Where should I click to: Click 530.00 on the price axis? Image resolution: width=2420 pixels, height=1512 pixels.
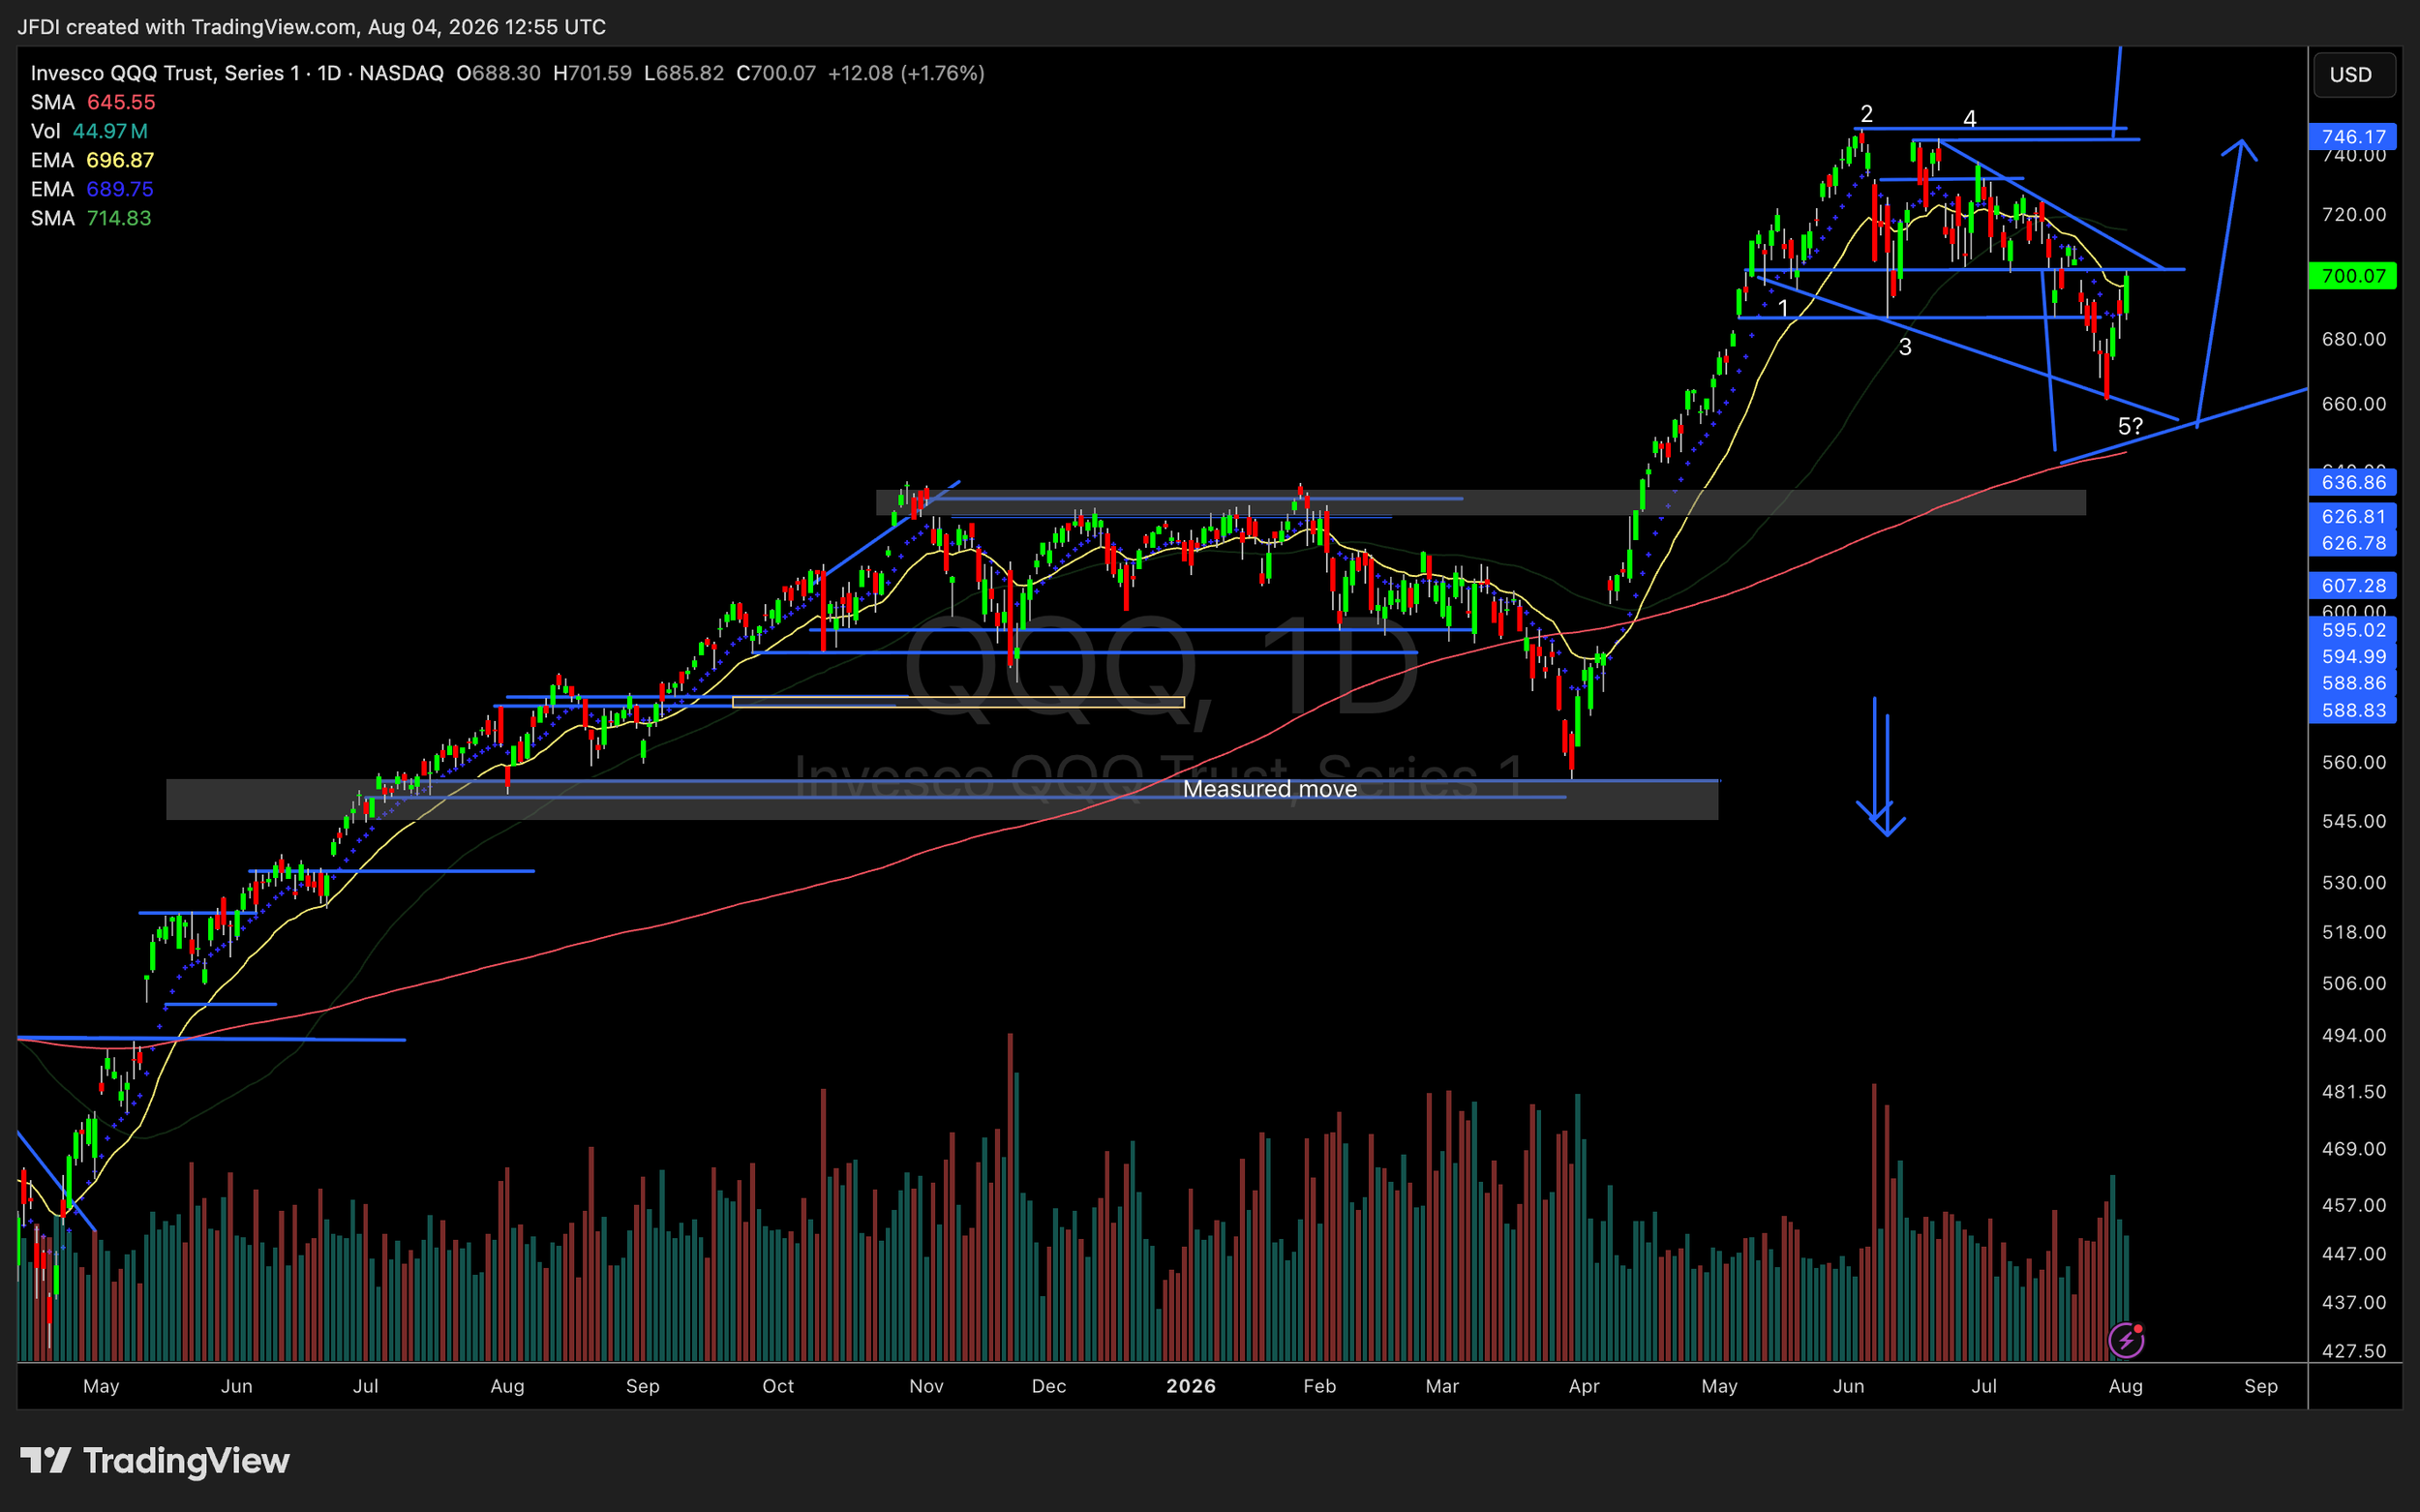[2354, 883]
